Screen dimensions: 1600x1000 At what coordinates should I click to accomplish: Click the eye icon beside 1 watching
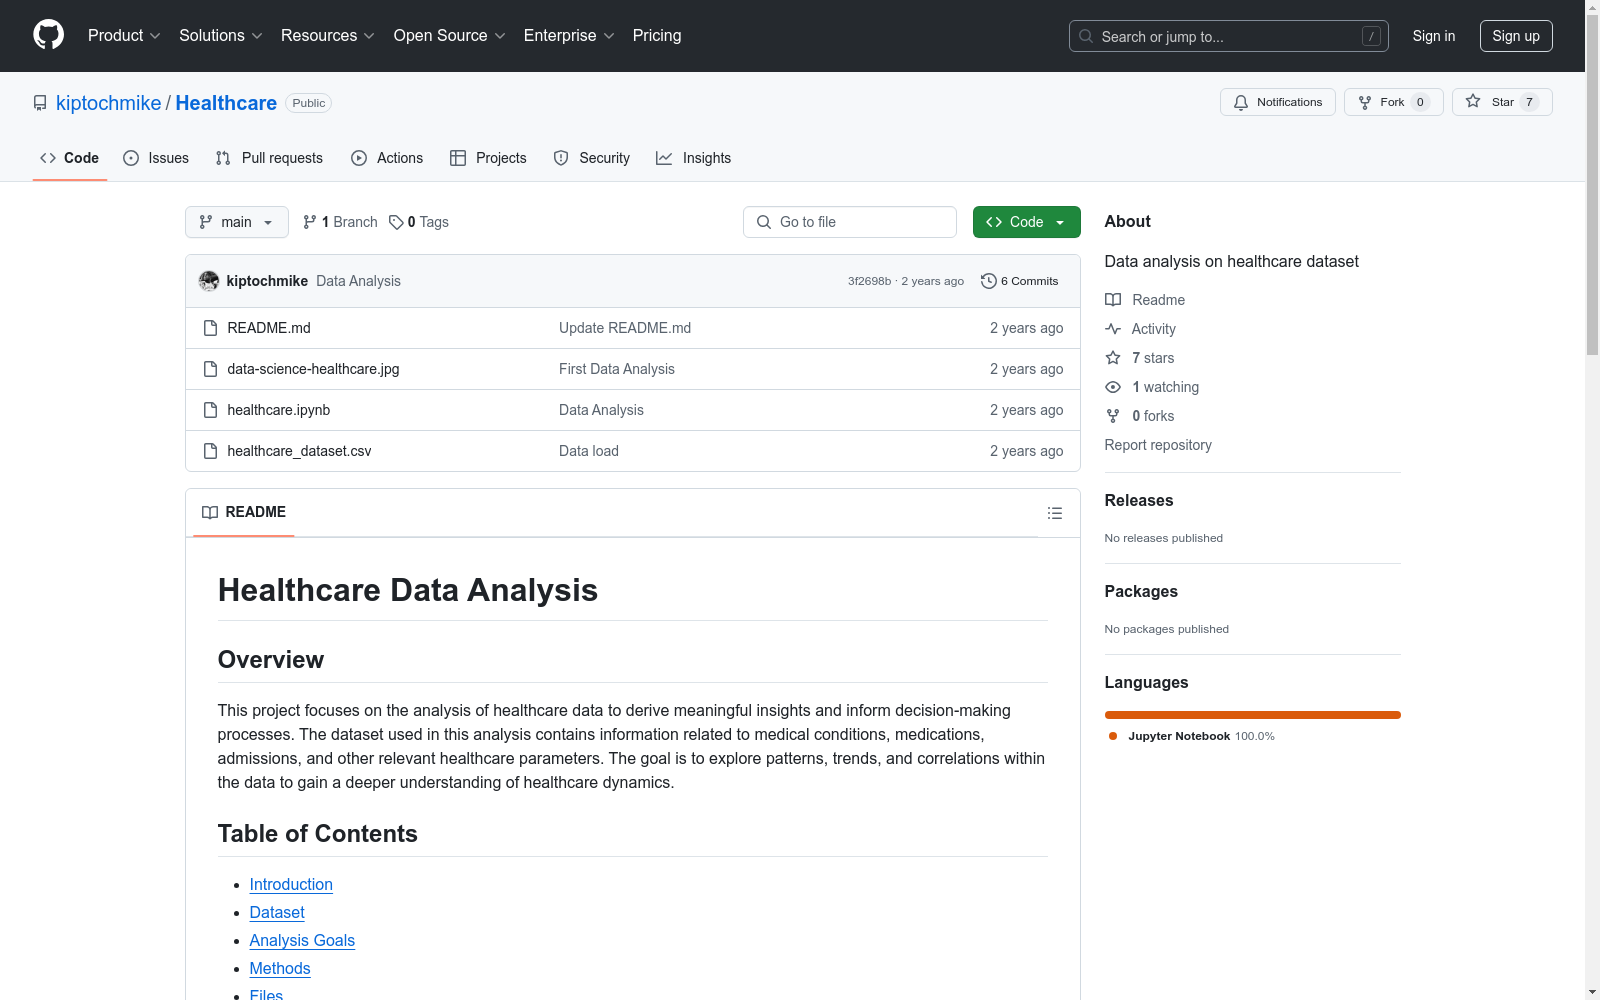pyautogui.click(x=1113, y=387)
